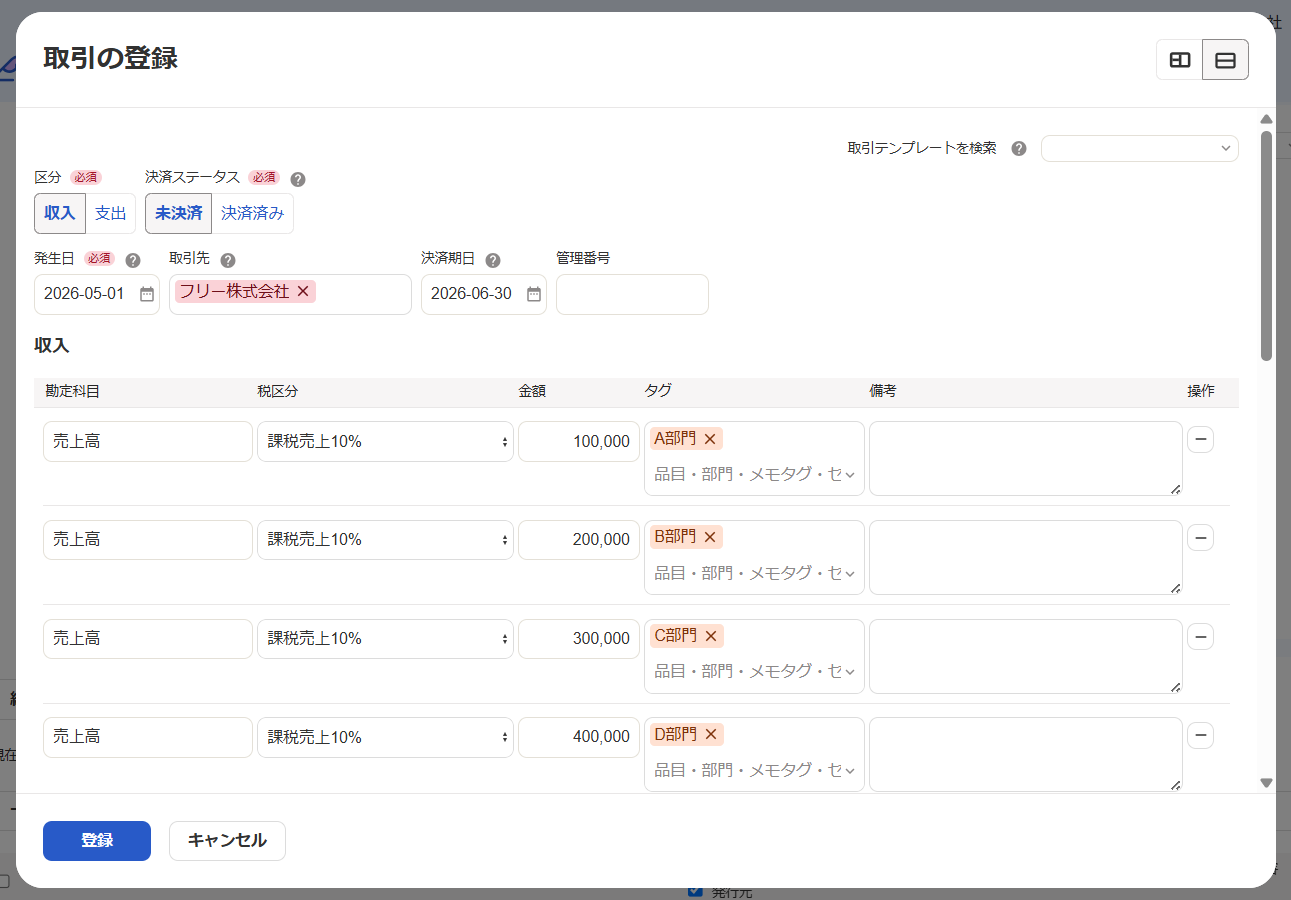Set 決済ステータス to 決済済み

tap(252, 213)
